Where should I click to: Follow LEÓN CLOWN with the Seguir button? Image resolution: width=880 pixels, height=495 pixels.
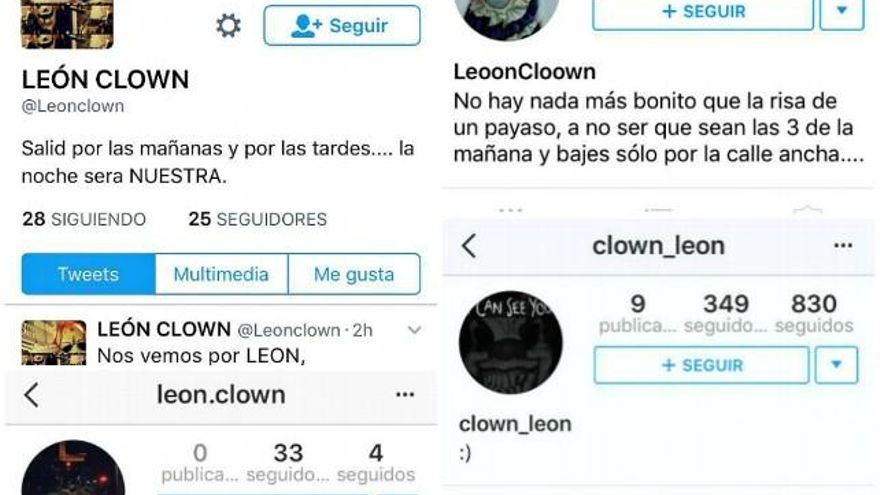click(342, 25)
